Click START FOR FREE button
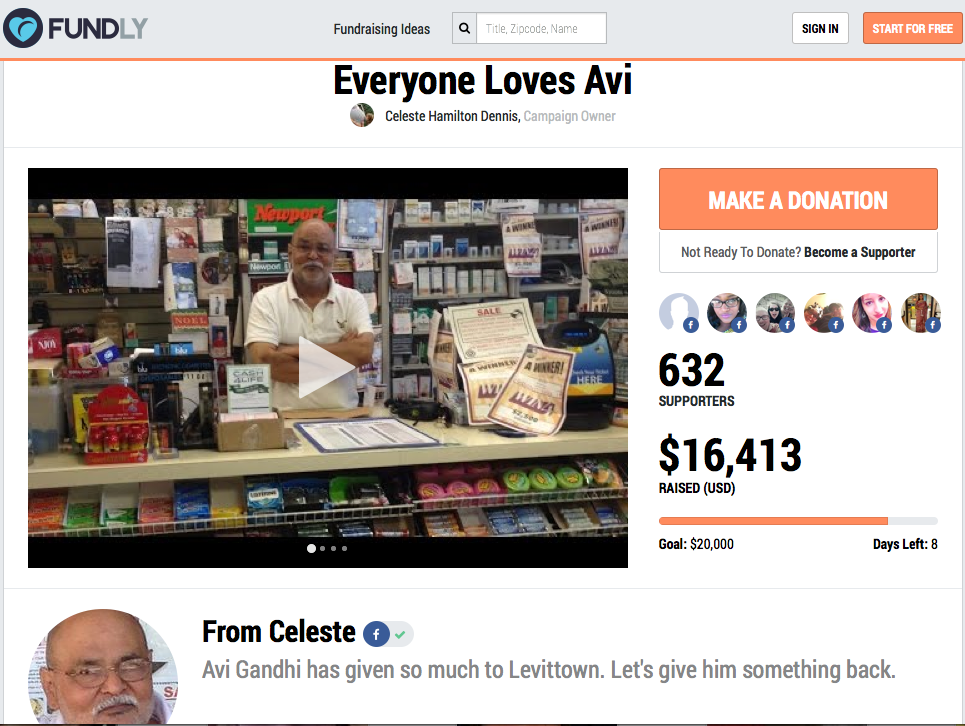The width and height of the screenshot is (965, 726). click(x=913, y=28)
